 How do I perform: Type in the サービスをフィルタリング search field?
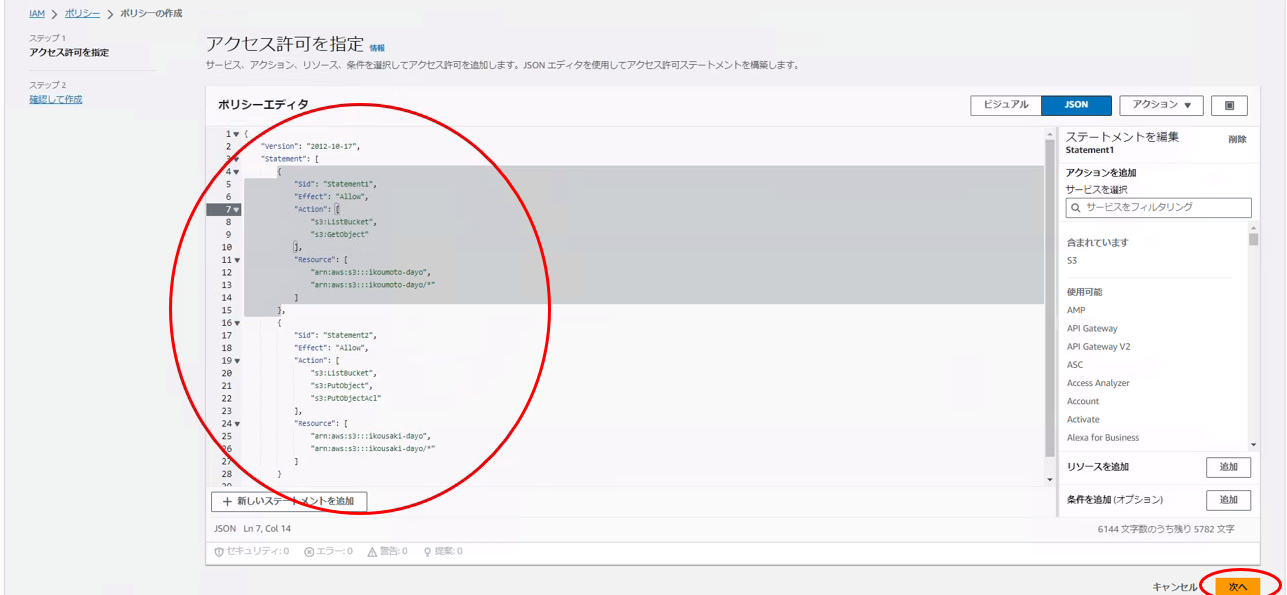[x=1165, y=208]
